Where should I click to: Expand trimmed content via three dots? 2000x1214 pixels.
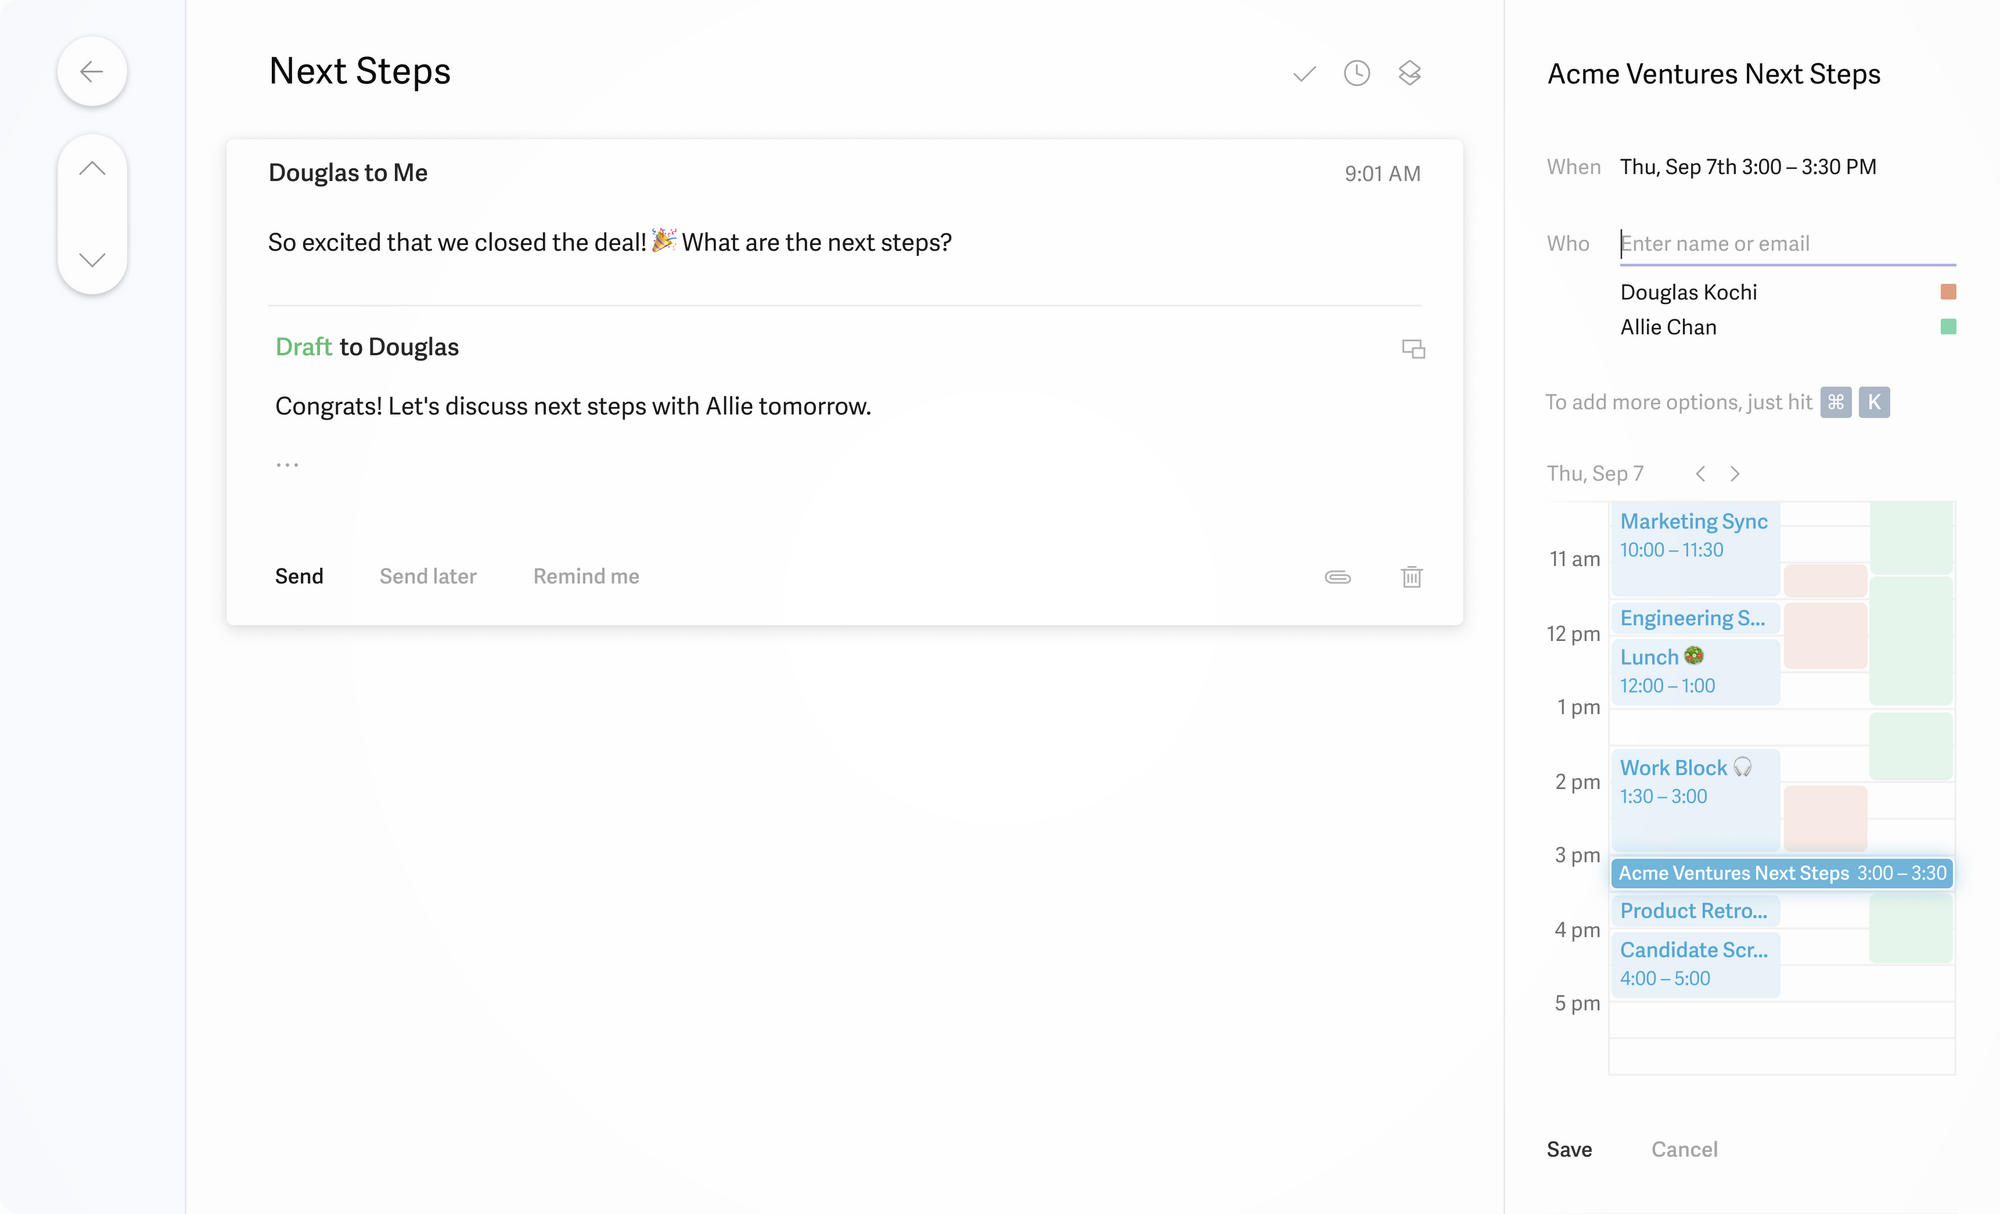click(x=288, y=465)
